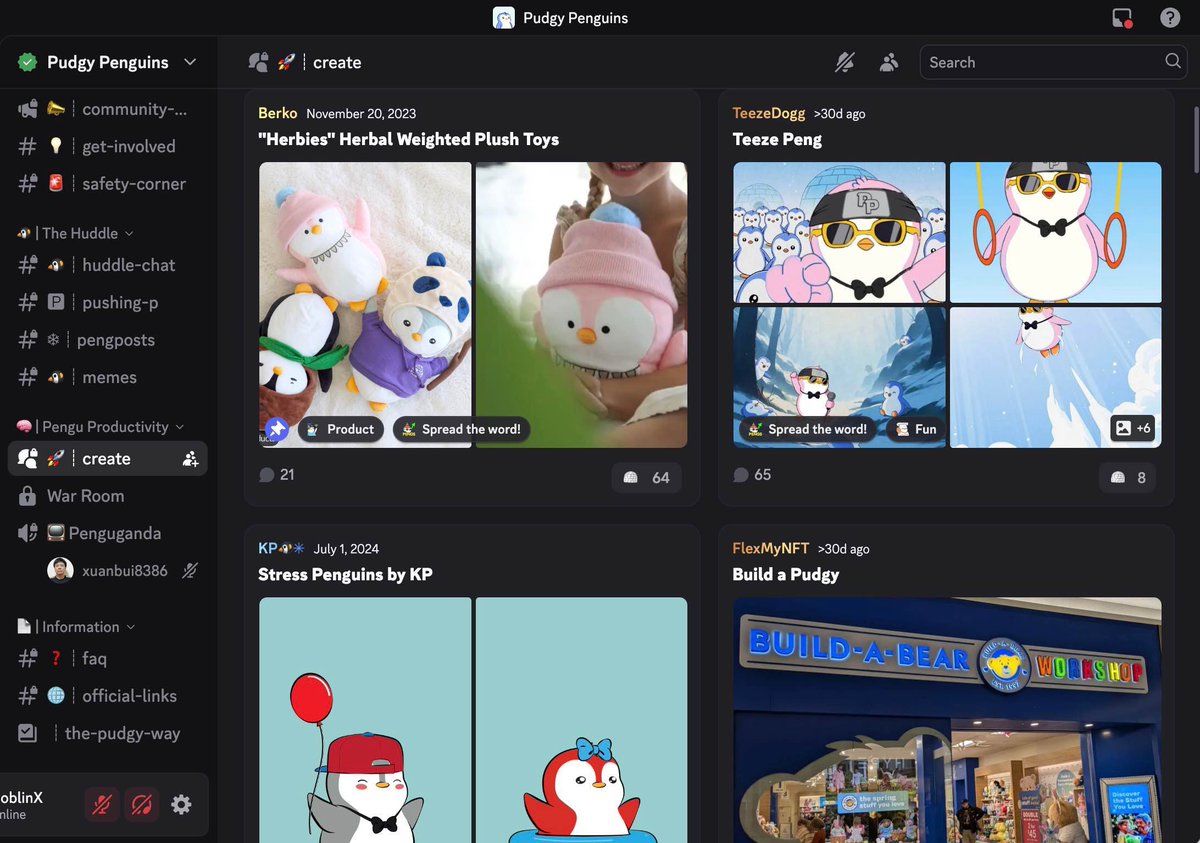Open plush penguins group photo thumbnail
The image size is (1200, 843).
point(365,305)
